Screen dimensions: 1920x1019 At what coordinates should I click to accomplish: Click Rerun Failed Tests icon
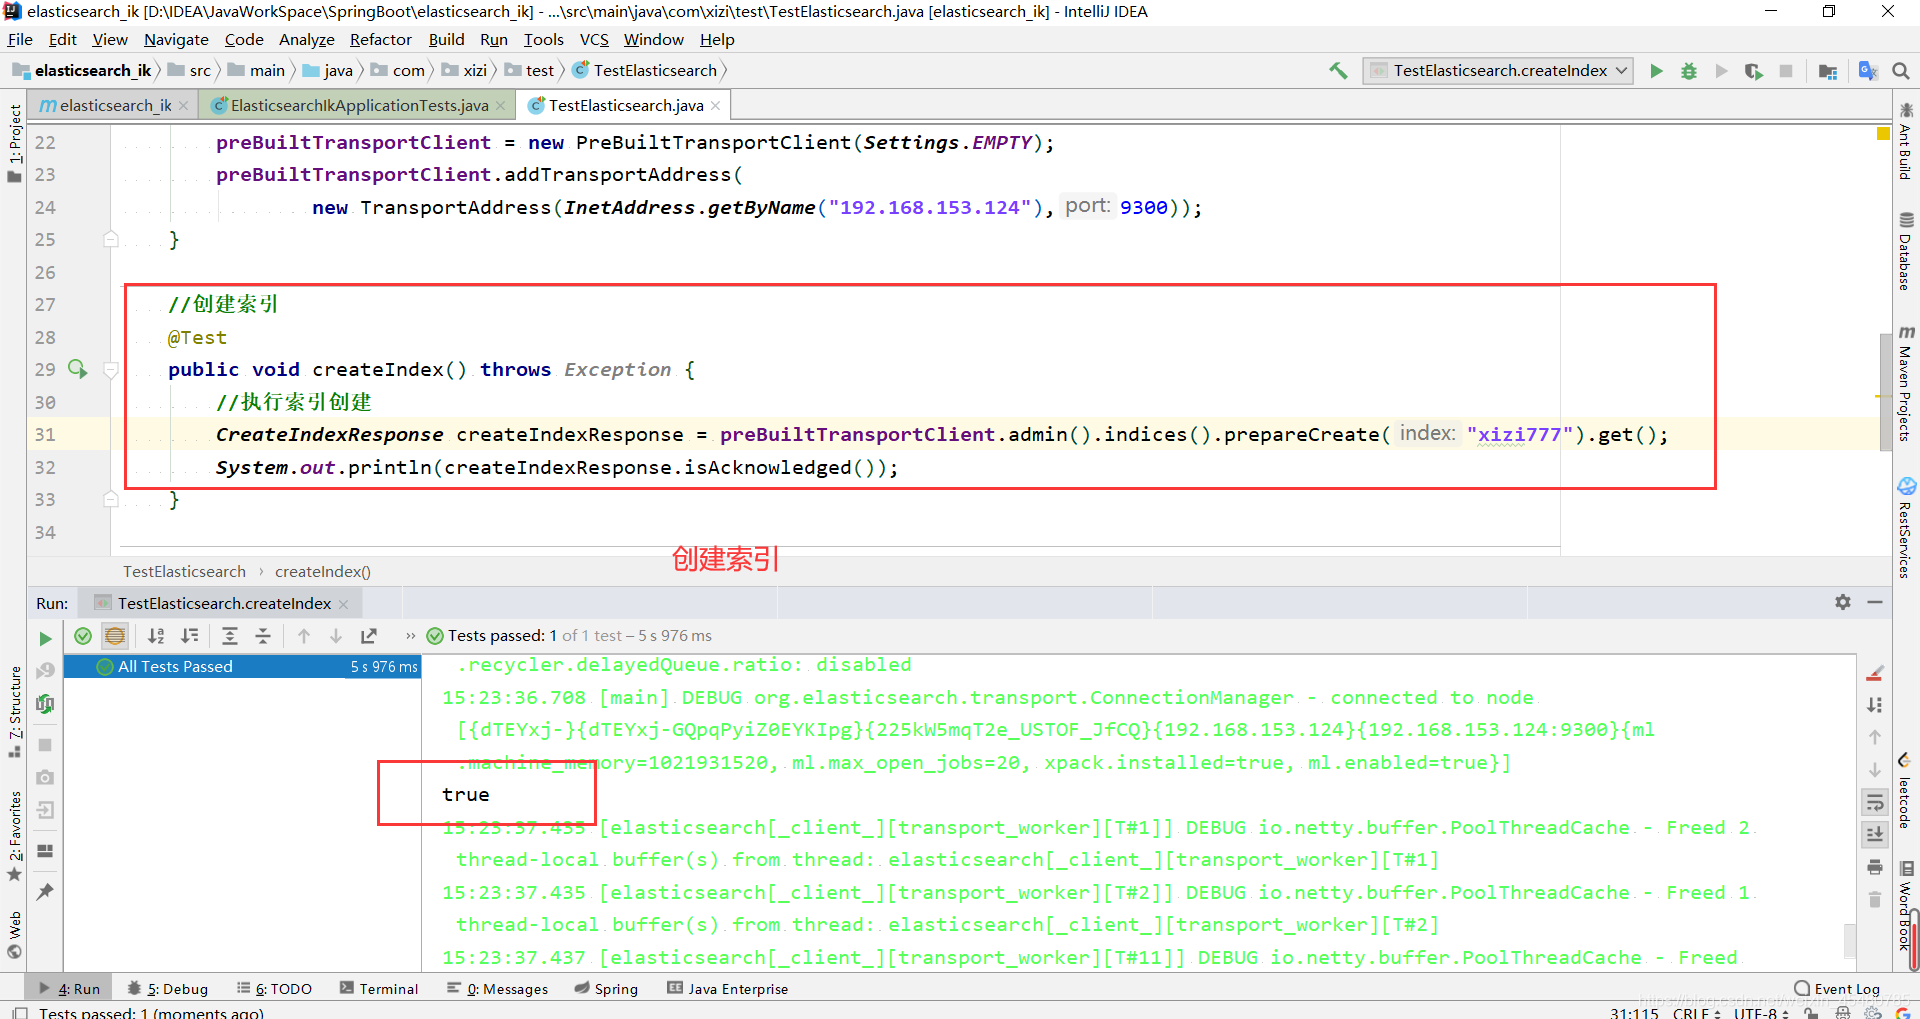45,671
